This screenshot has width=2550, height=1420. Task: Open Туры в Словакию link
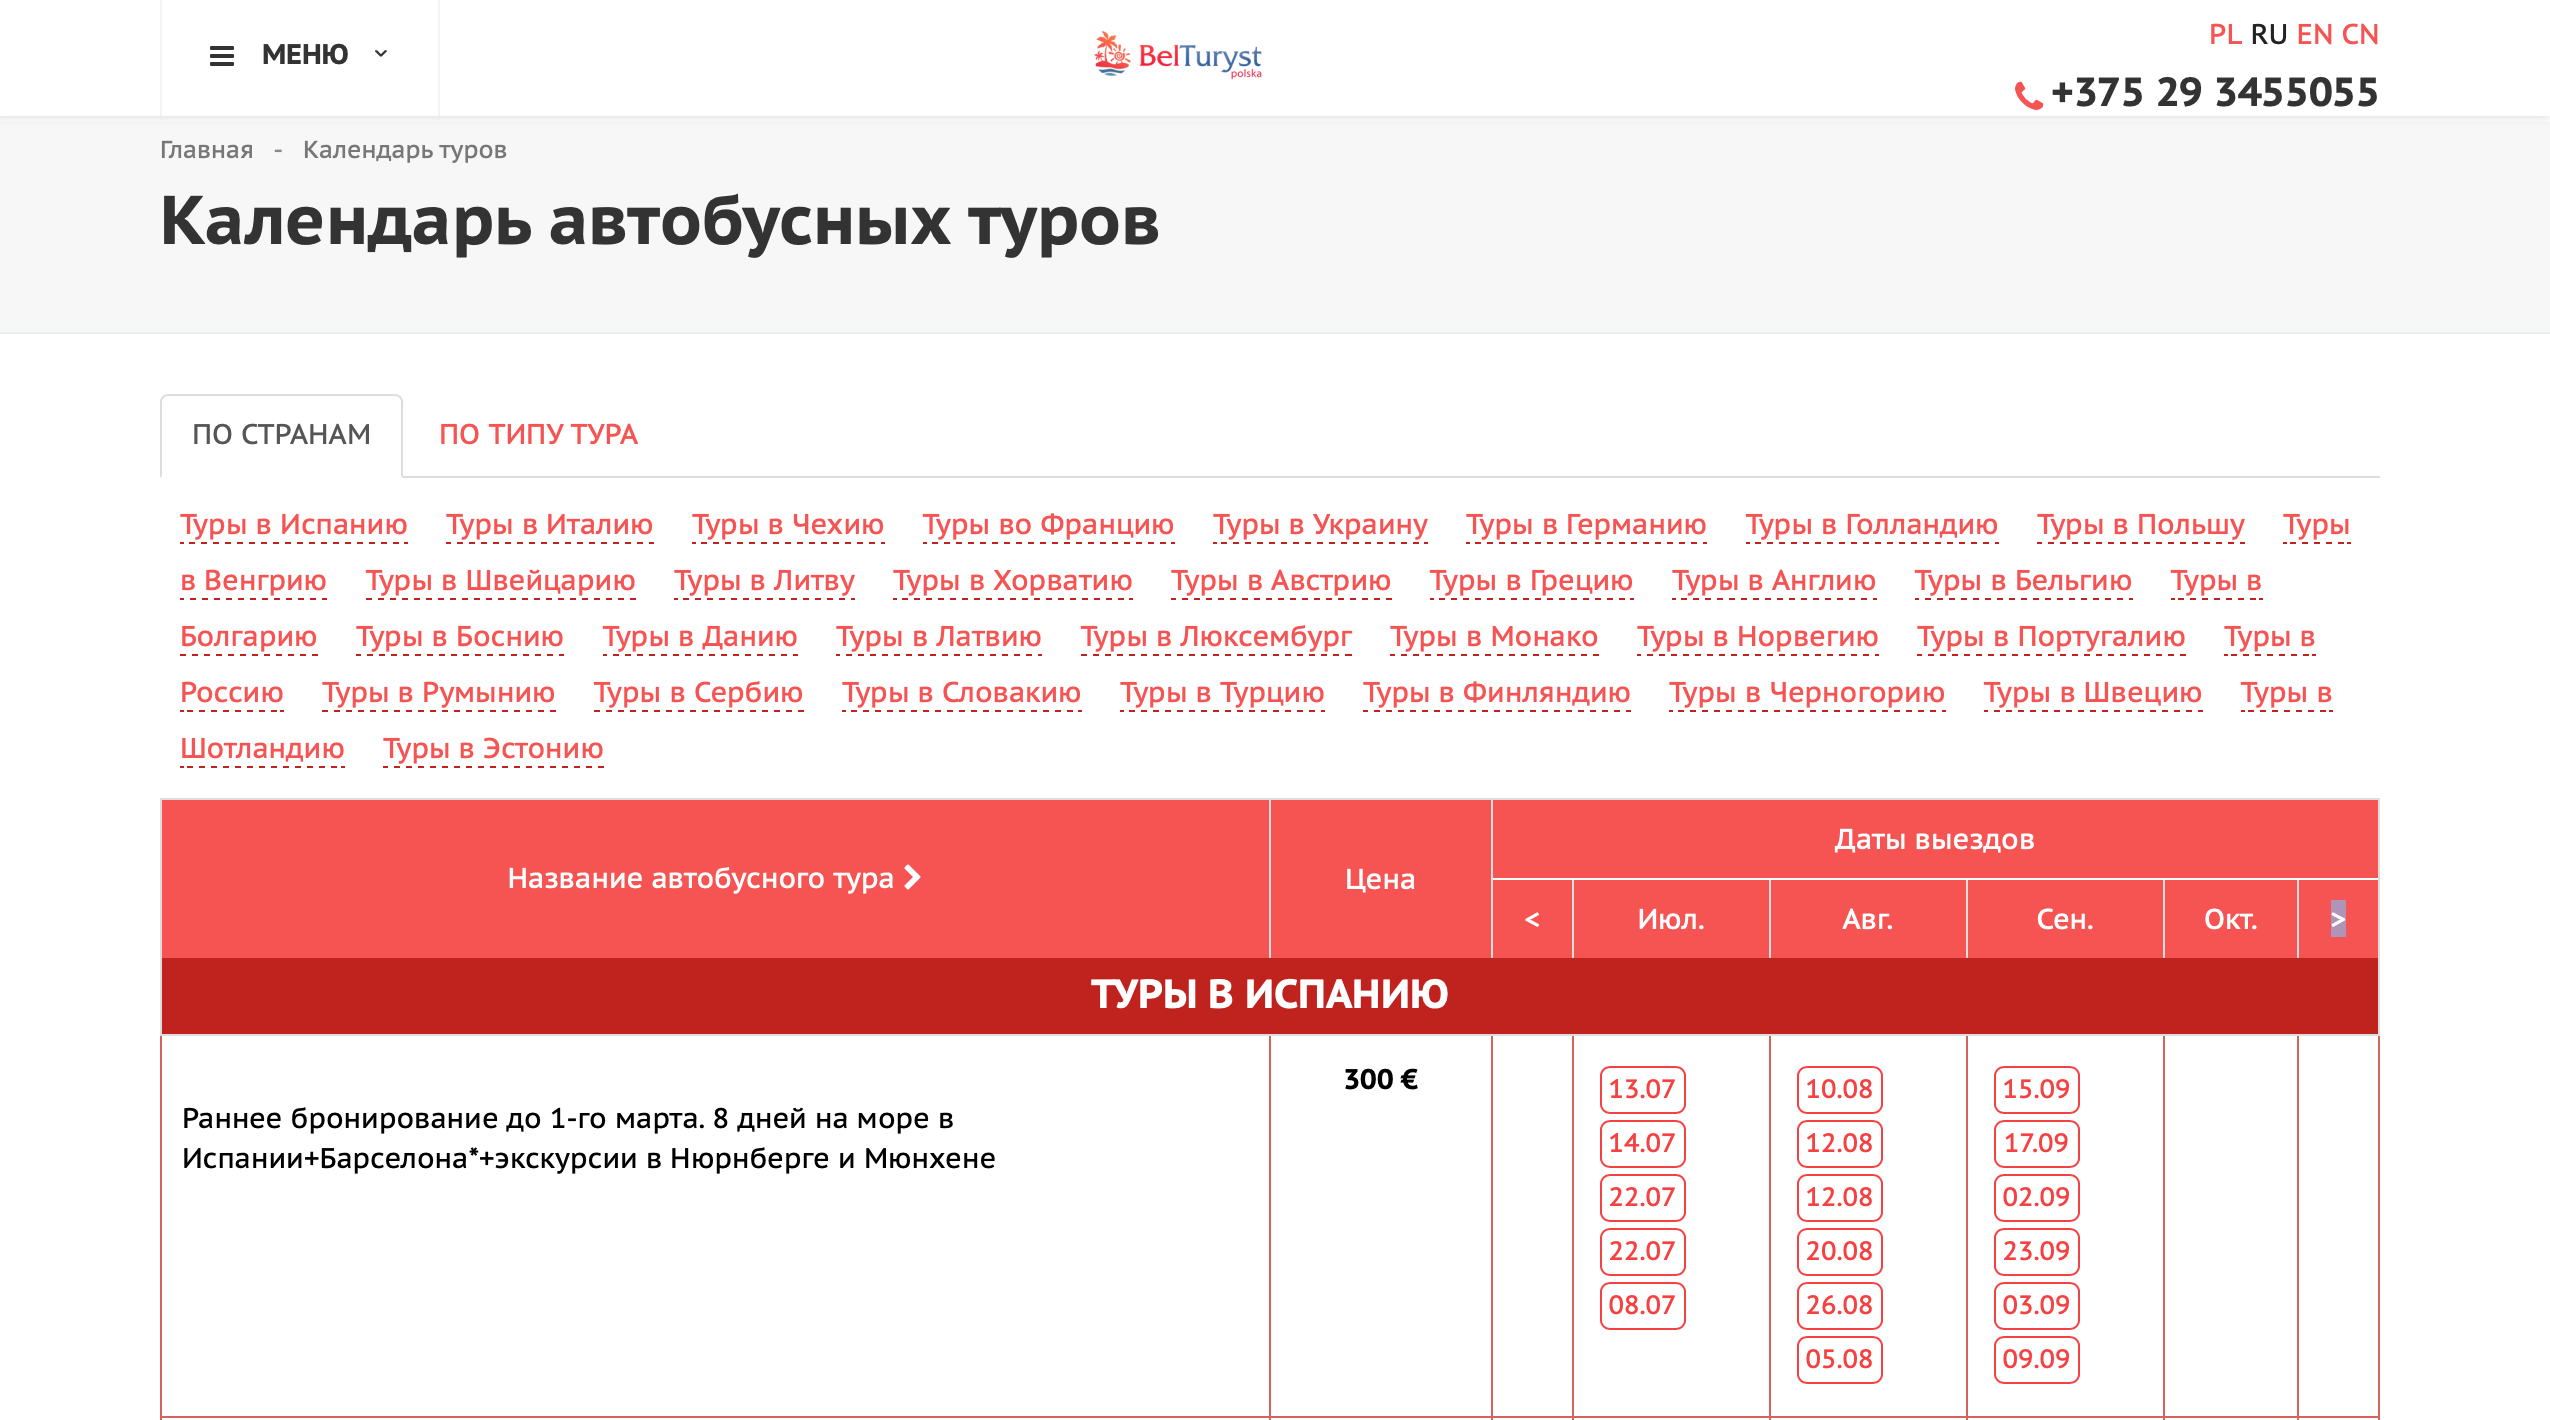coord(961,692)
